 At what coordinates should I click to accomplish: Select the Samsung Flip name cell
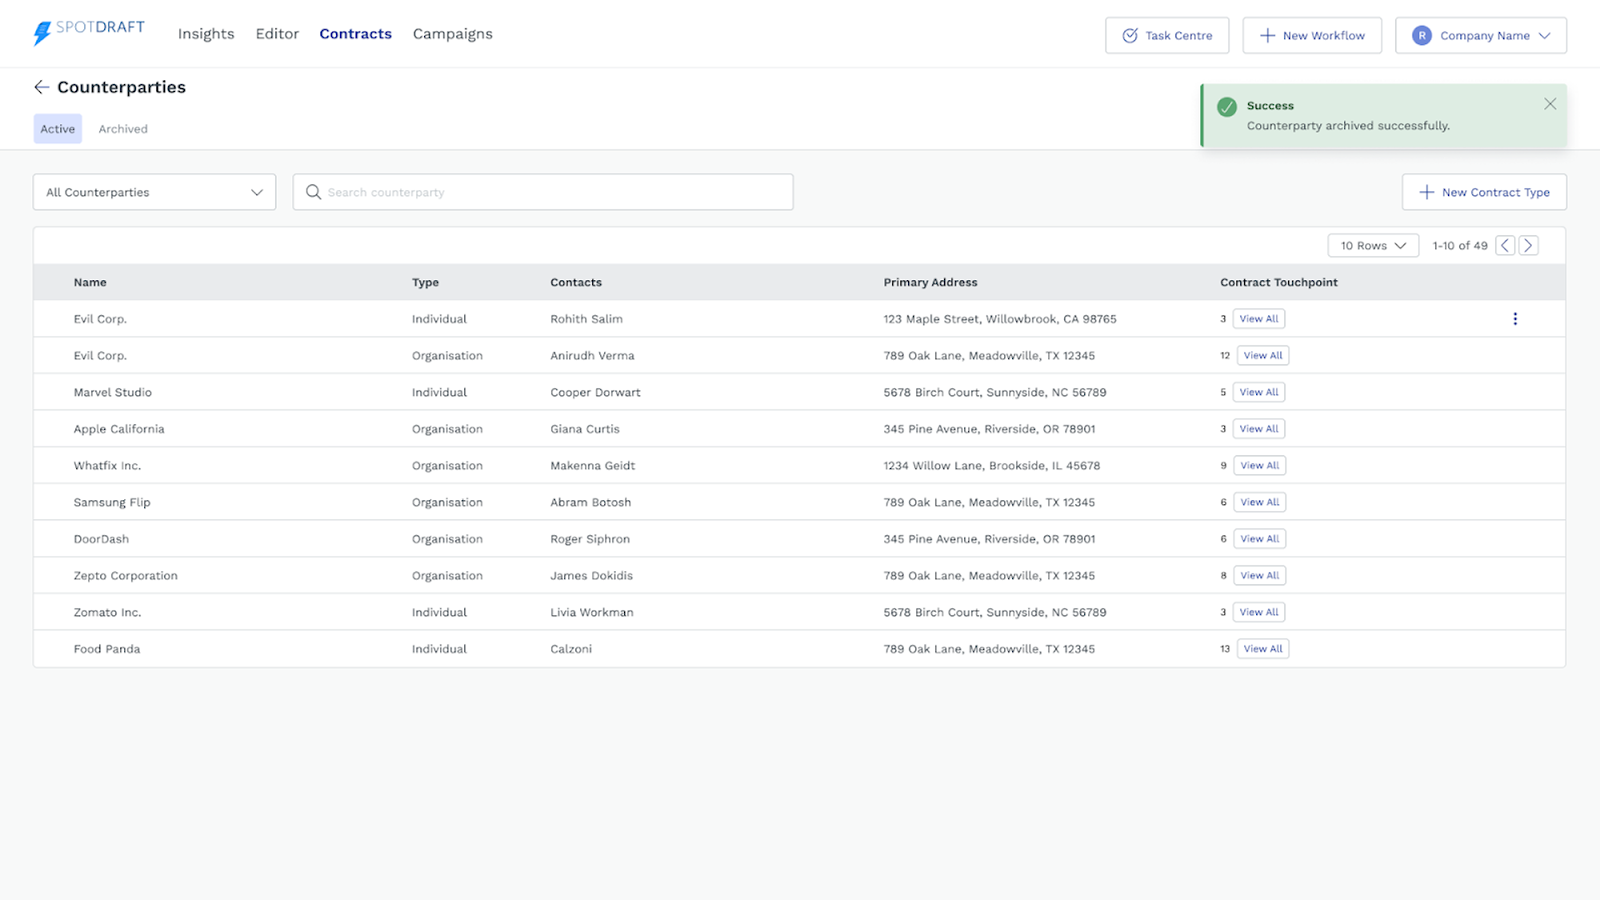coord(111,502)
